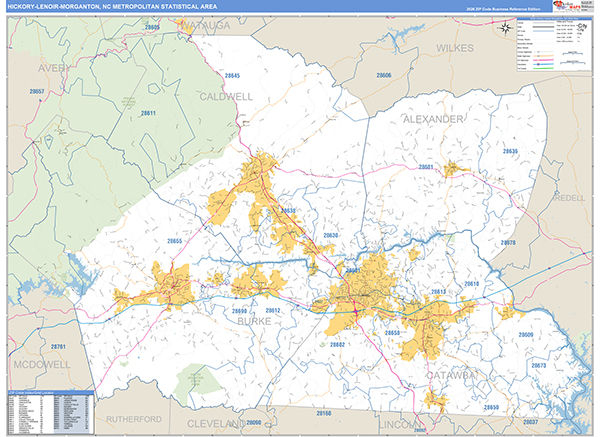Select the ALEXANDER county label

coord(432,118)
